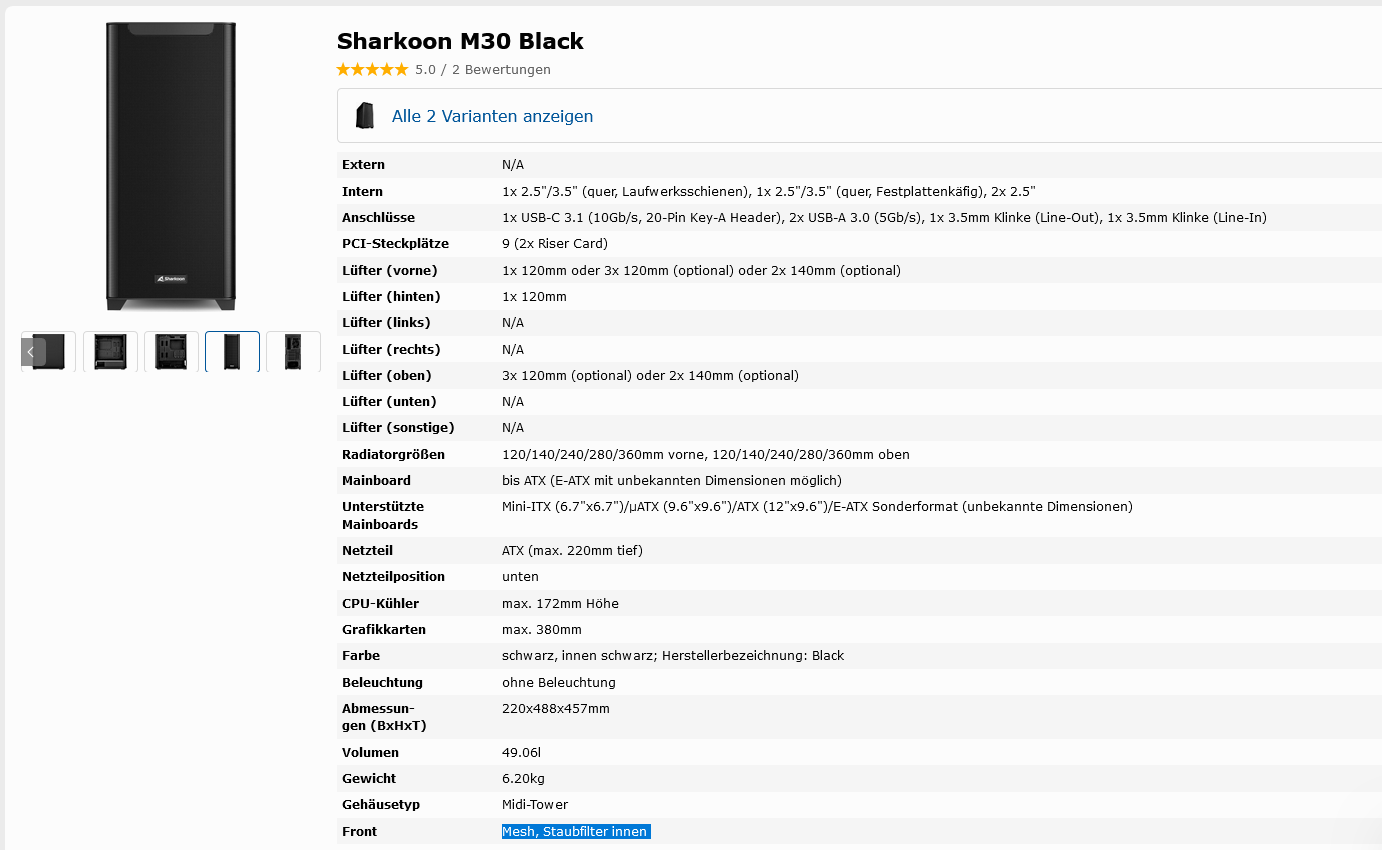This screenshot has width=1382, height=850.
Task: Click the highlighted Mesh, Staubfilter innen text
Action: (x=575, y=832)
